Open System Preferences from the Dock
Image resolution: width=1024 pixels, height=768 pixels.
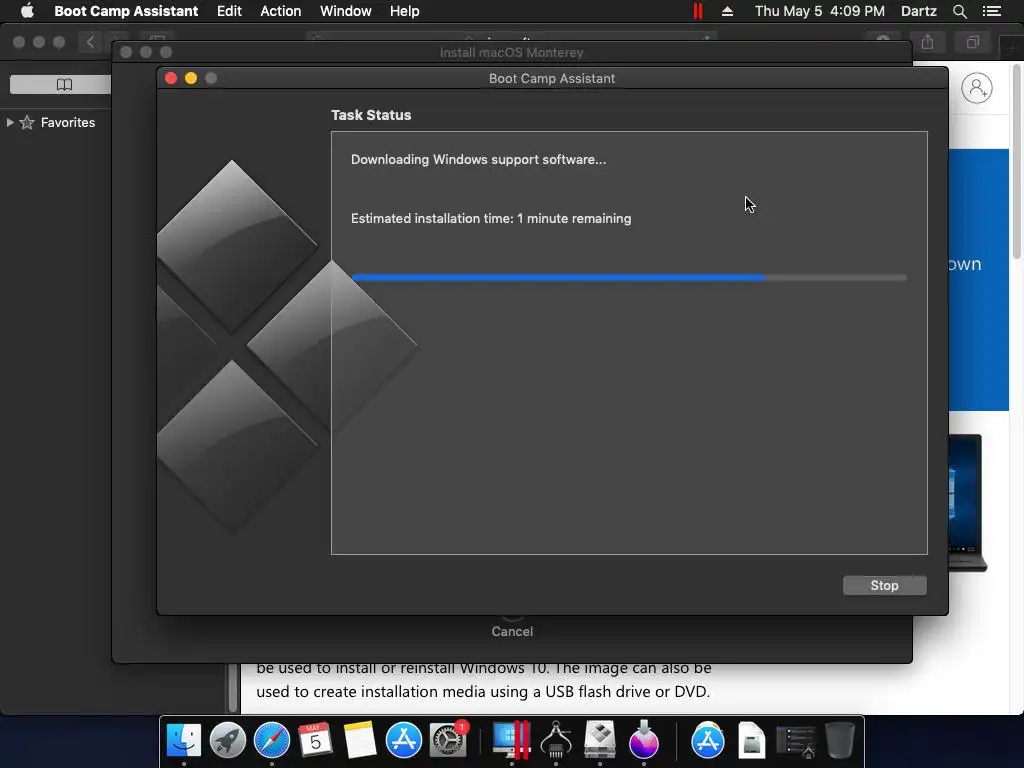point(447,740)
